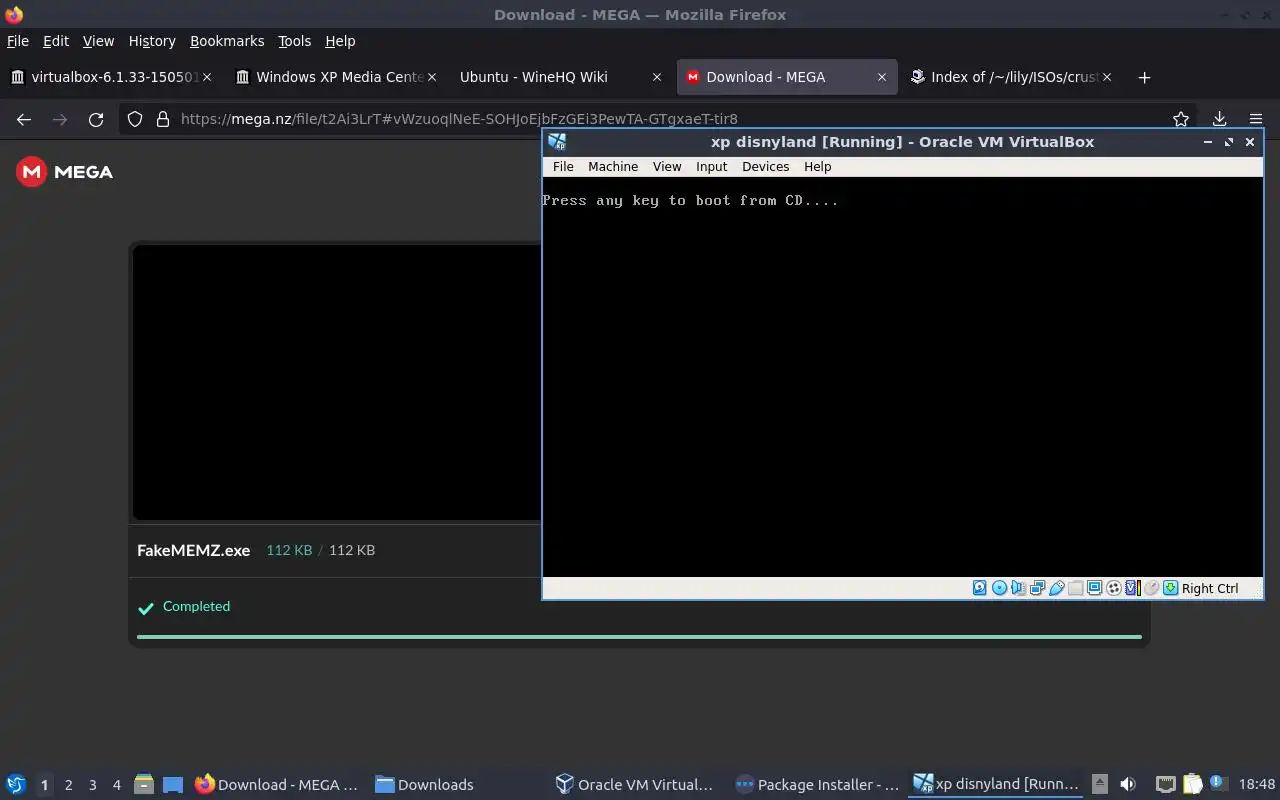Select virtual desktop 1 in the pager
Screen dimensions: 1280x800
click(x=44, y=785)
